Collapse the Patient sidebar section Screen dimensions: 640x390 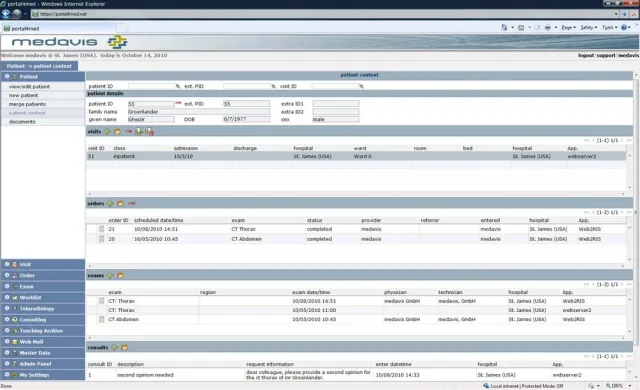click(43, 77)
